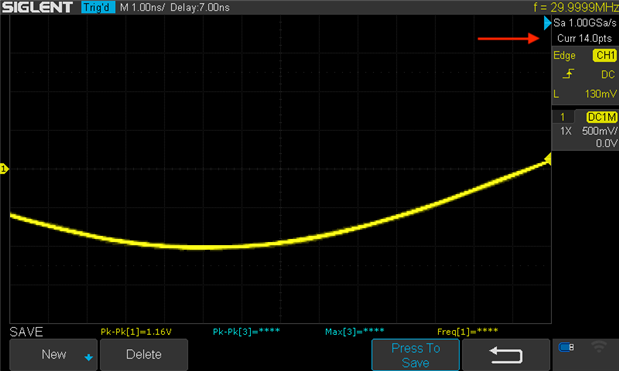Click the Wi-Fi status icon

pyautogui.click(x=598, y=347)
